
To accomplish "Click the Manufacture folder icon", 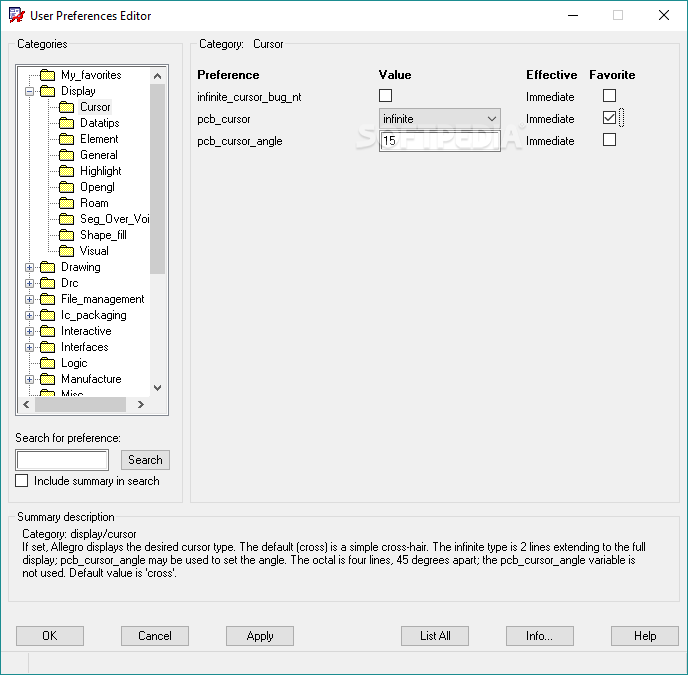I will point(47,379).
